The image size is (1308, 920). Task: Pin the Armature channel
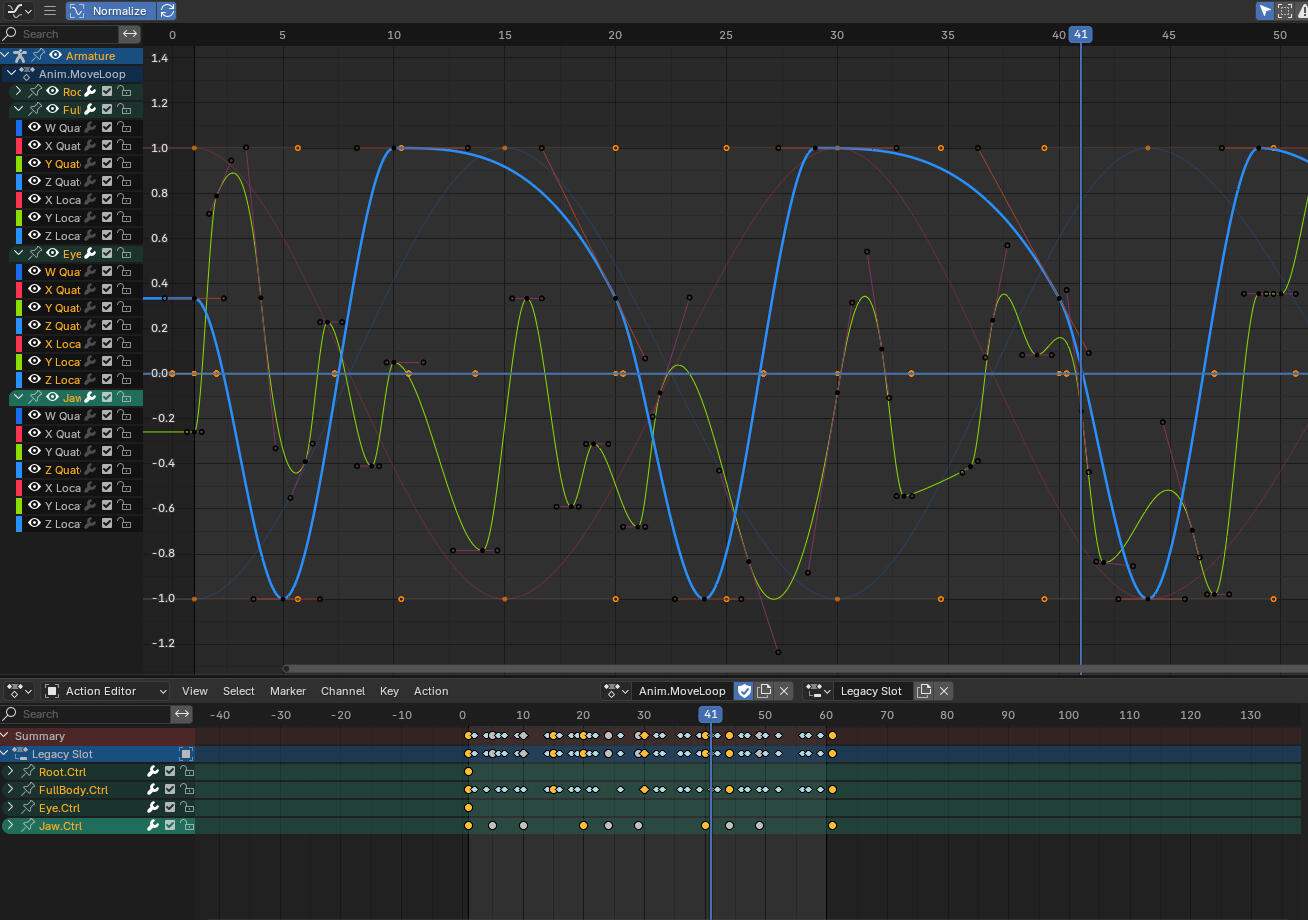click(x=38, y=55)
